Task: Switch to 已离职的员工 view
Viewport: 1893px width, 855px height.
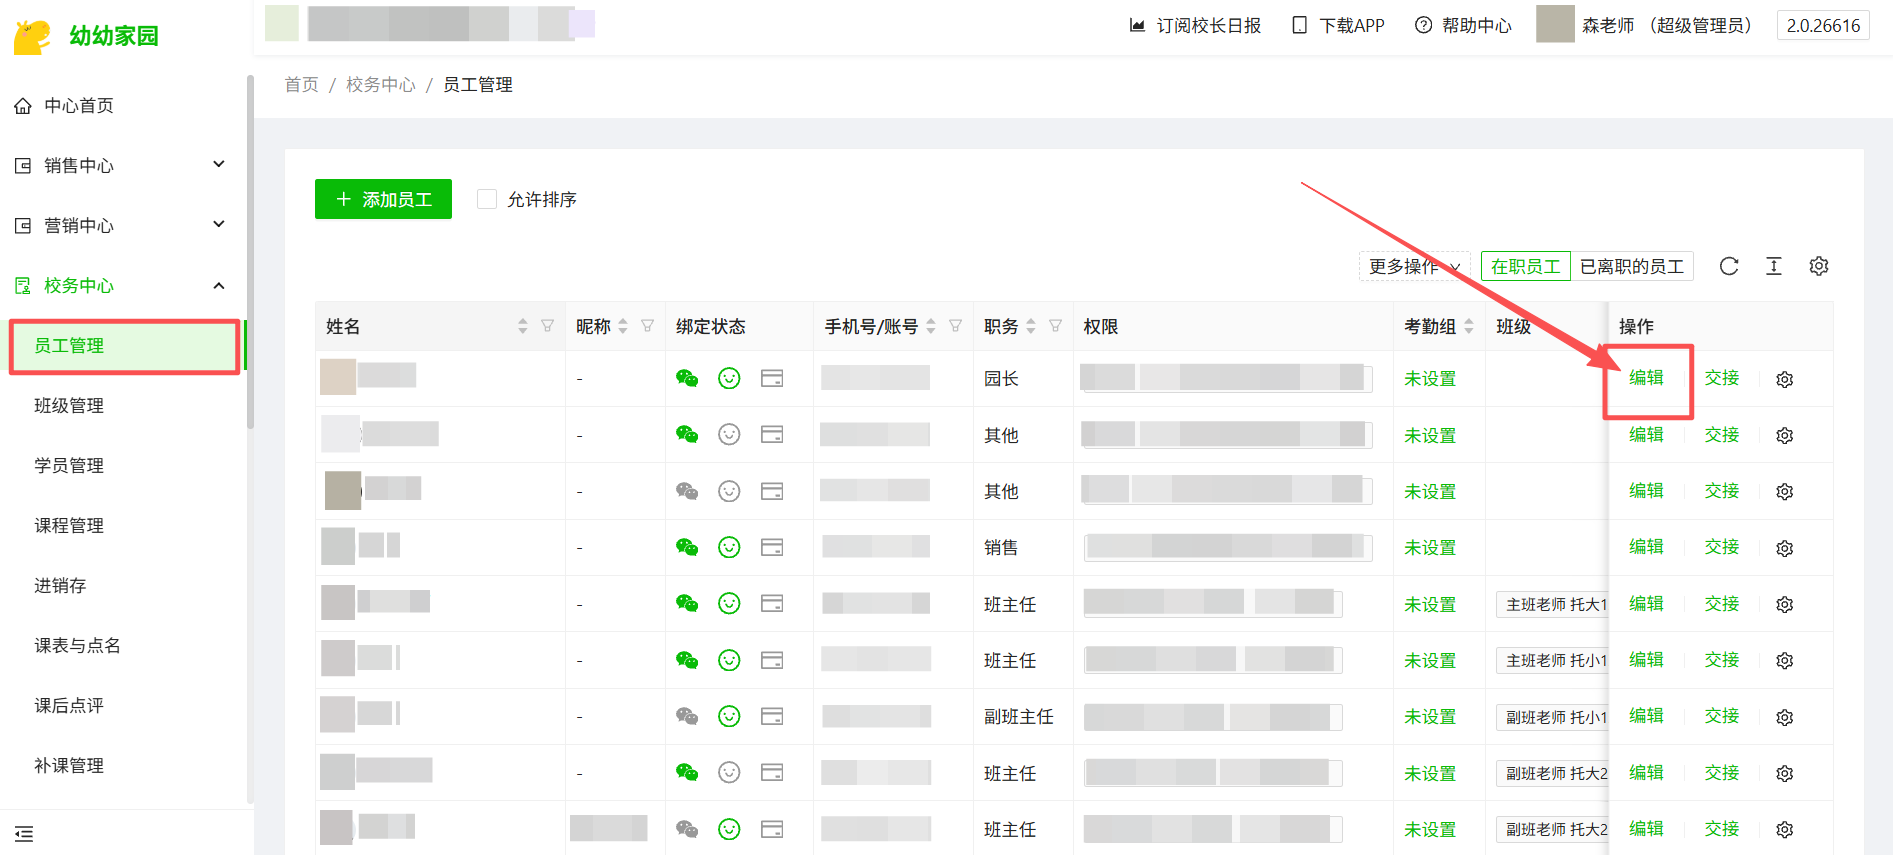Action: pyautogui.click(x=1631, y=266)
